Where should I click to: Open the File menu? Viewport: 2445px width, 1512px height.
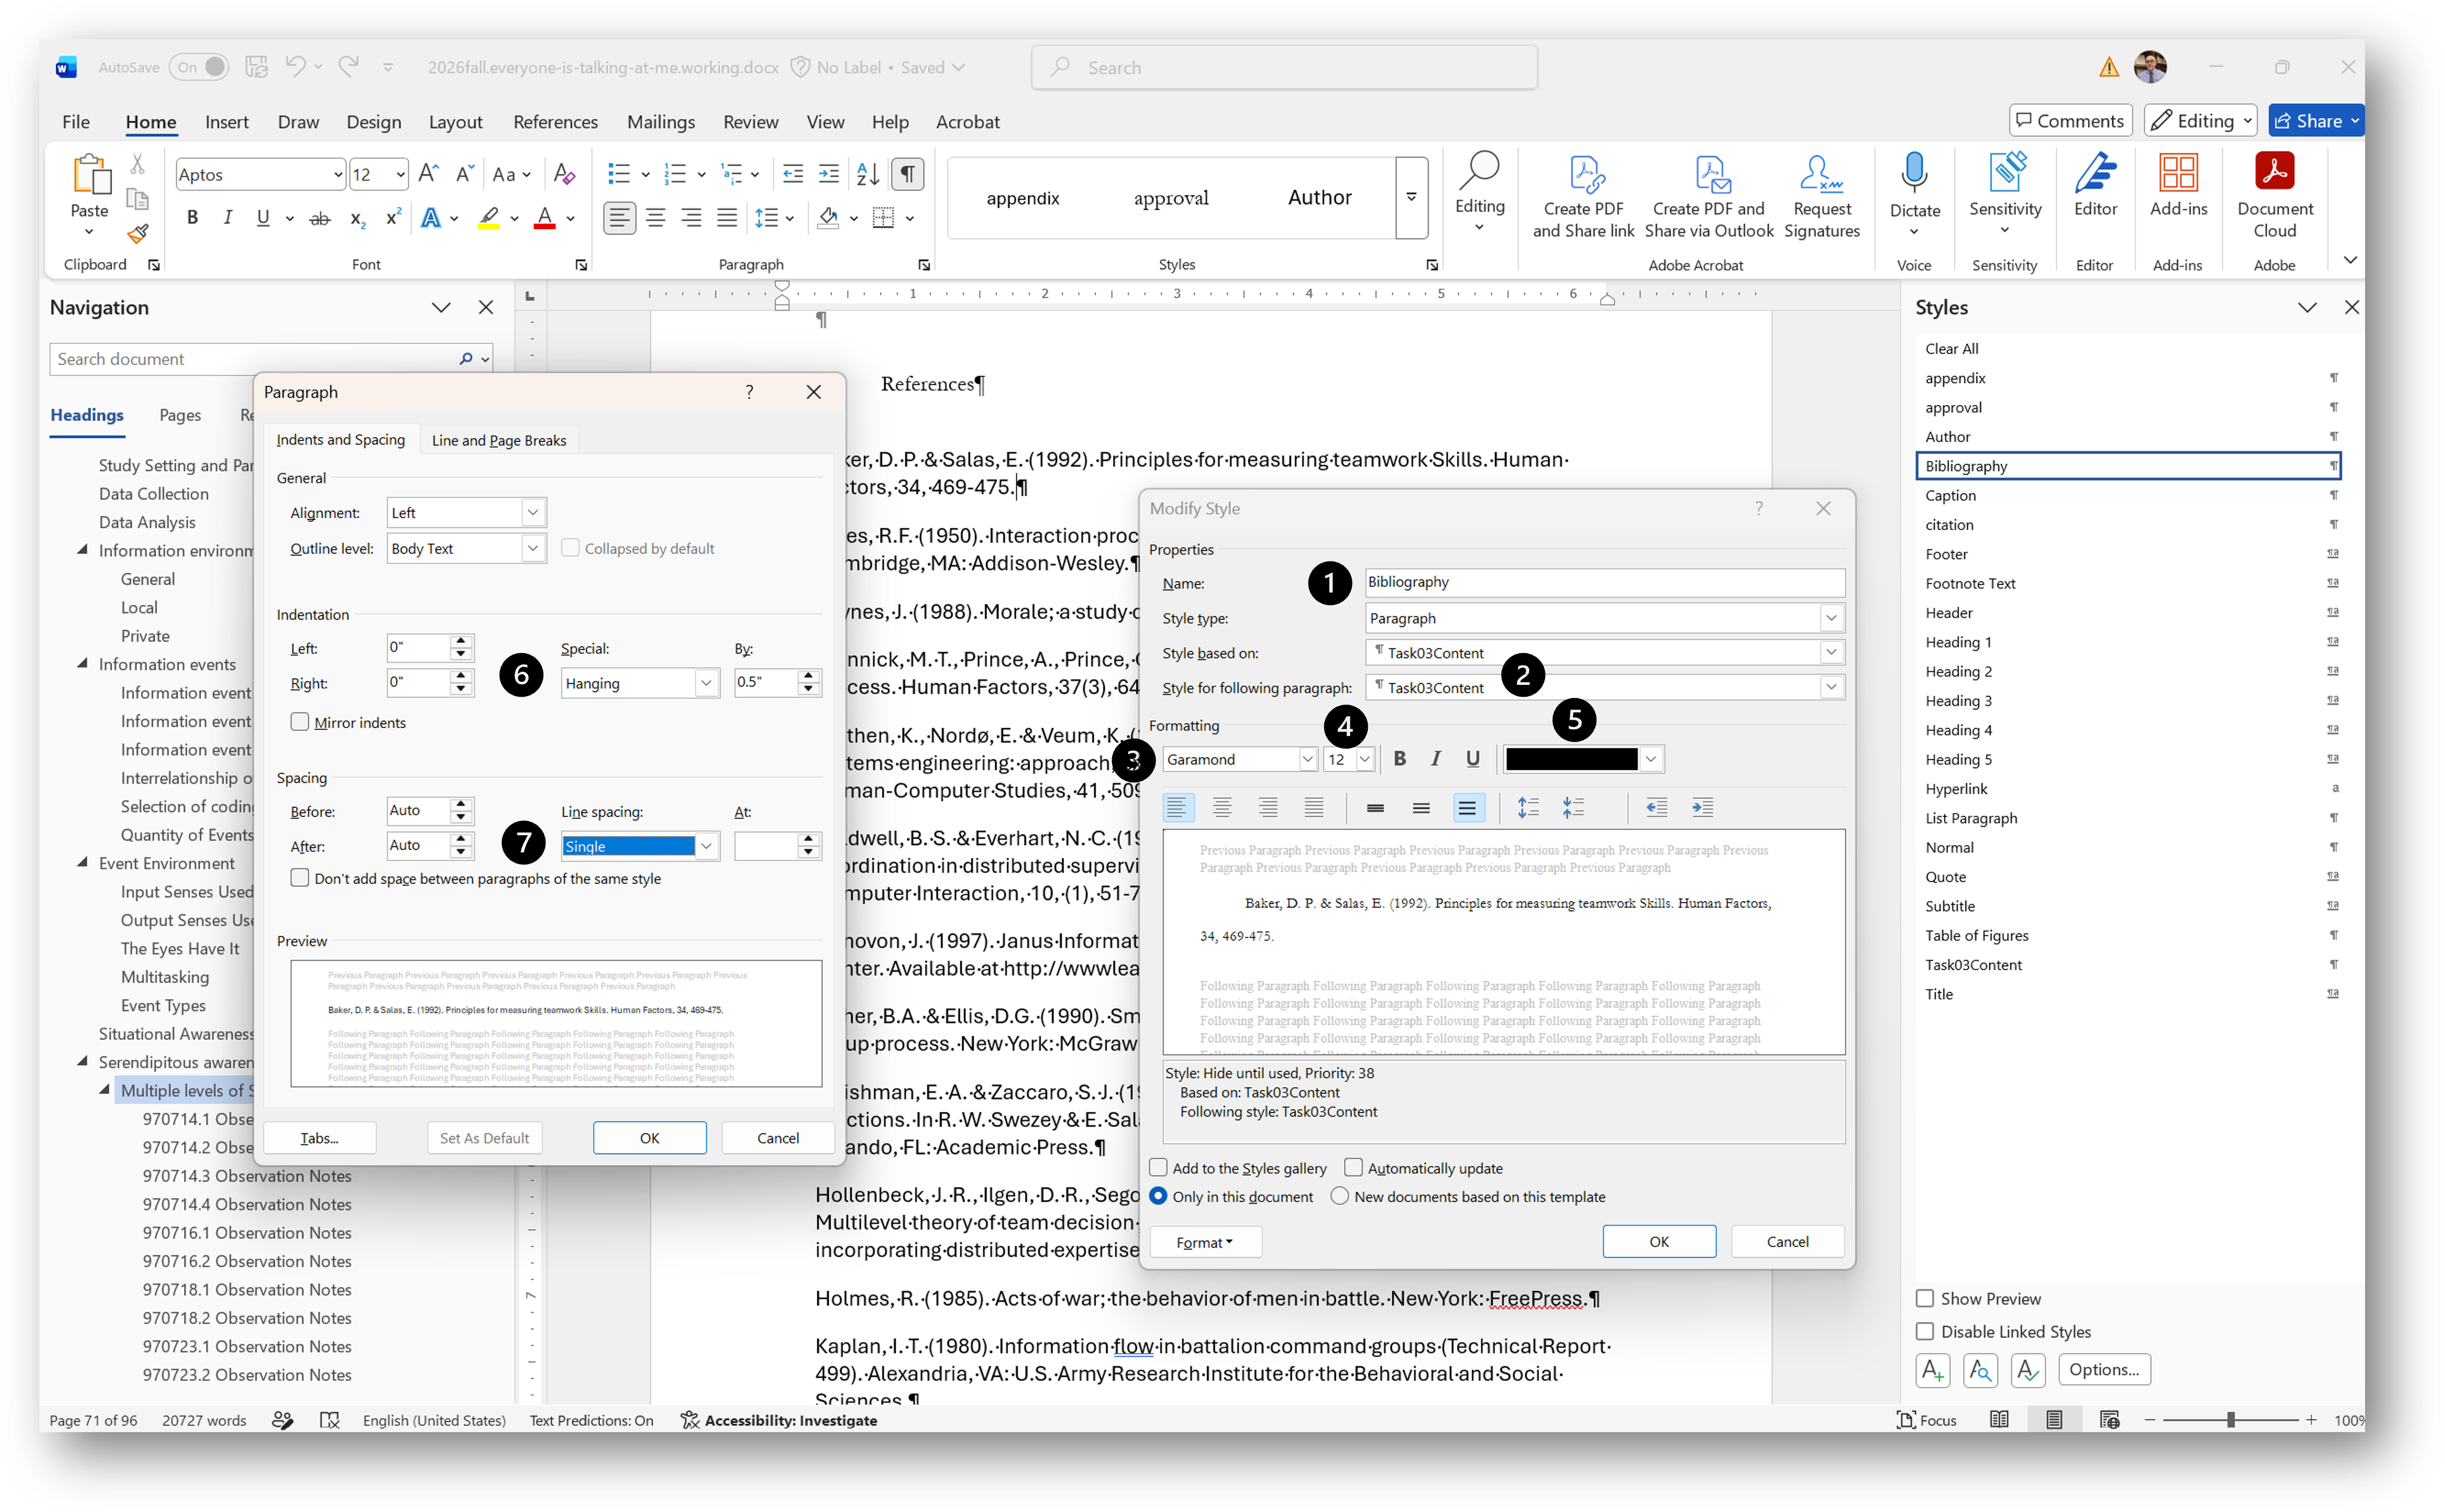(x=76, y=122)
